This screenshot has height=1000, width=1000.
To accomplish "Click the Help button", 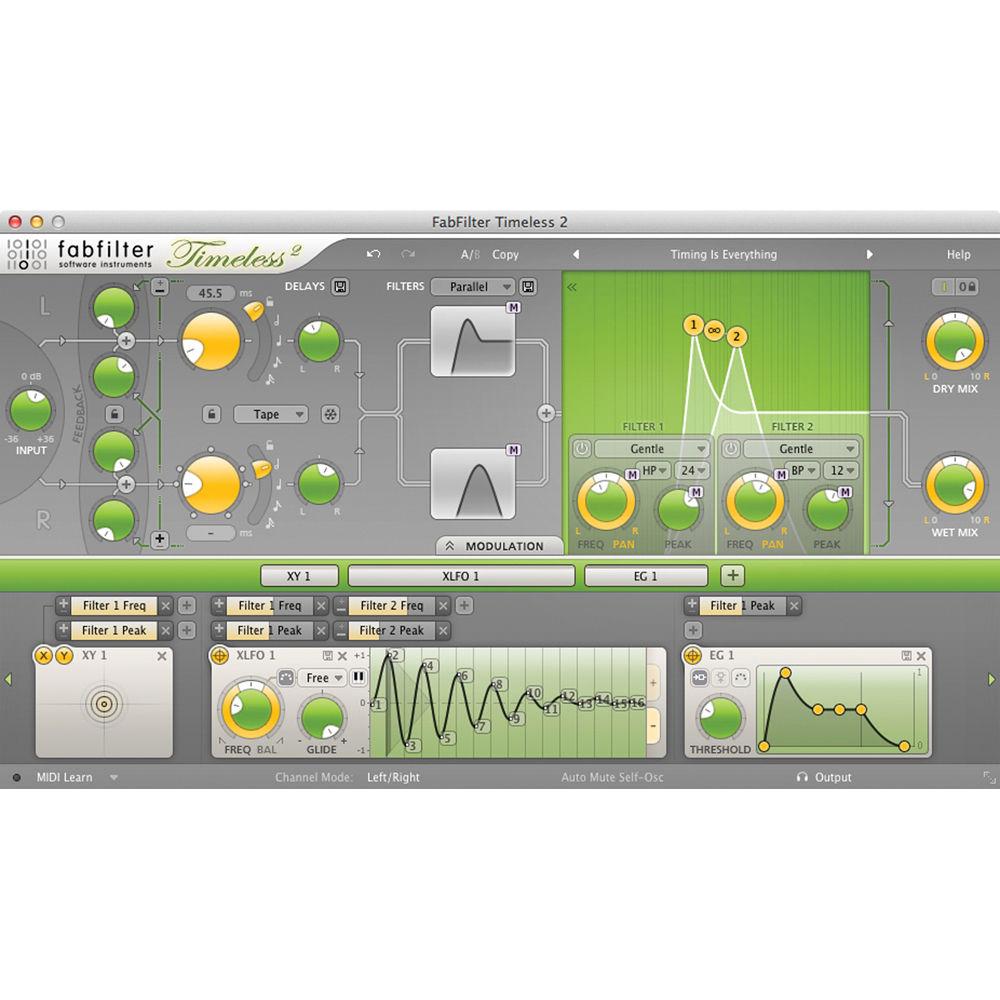I will (x=958, y=255).
